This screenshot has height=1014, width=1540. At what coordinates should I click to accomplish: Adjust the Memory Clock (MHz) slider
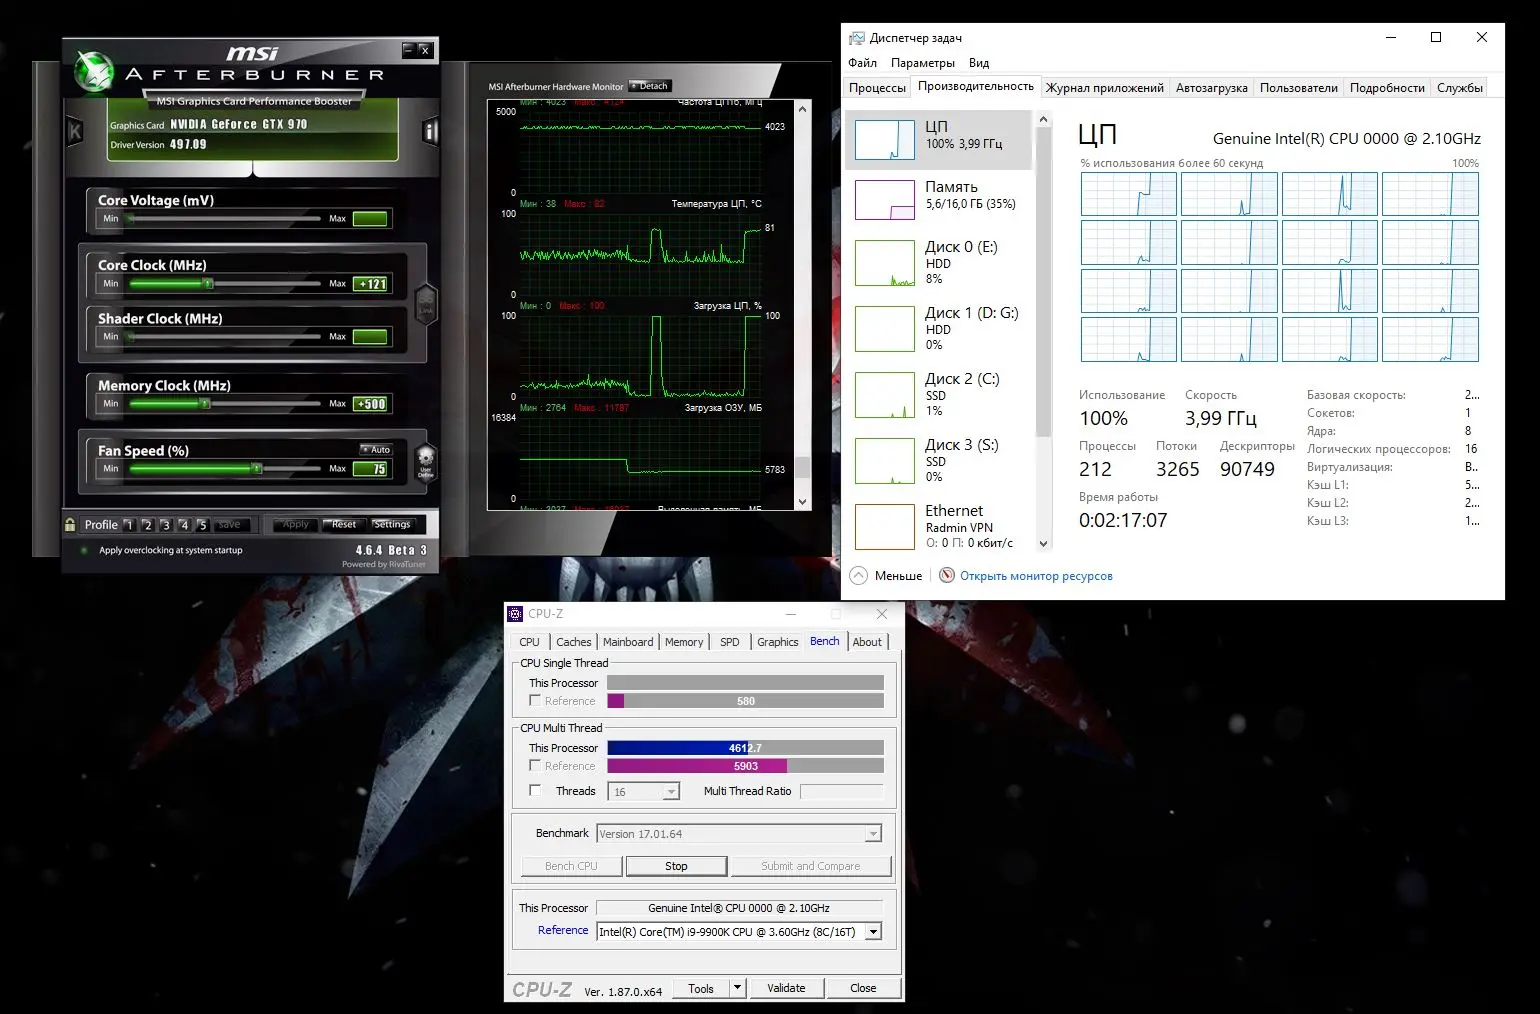[x=225, y=404]
